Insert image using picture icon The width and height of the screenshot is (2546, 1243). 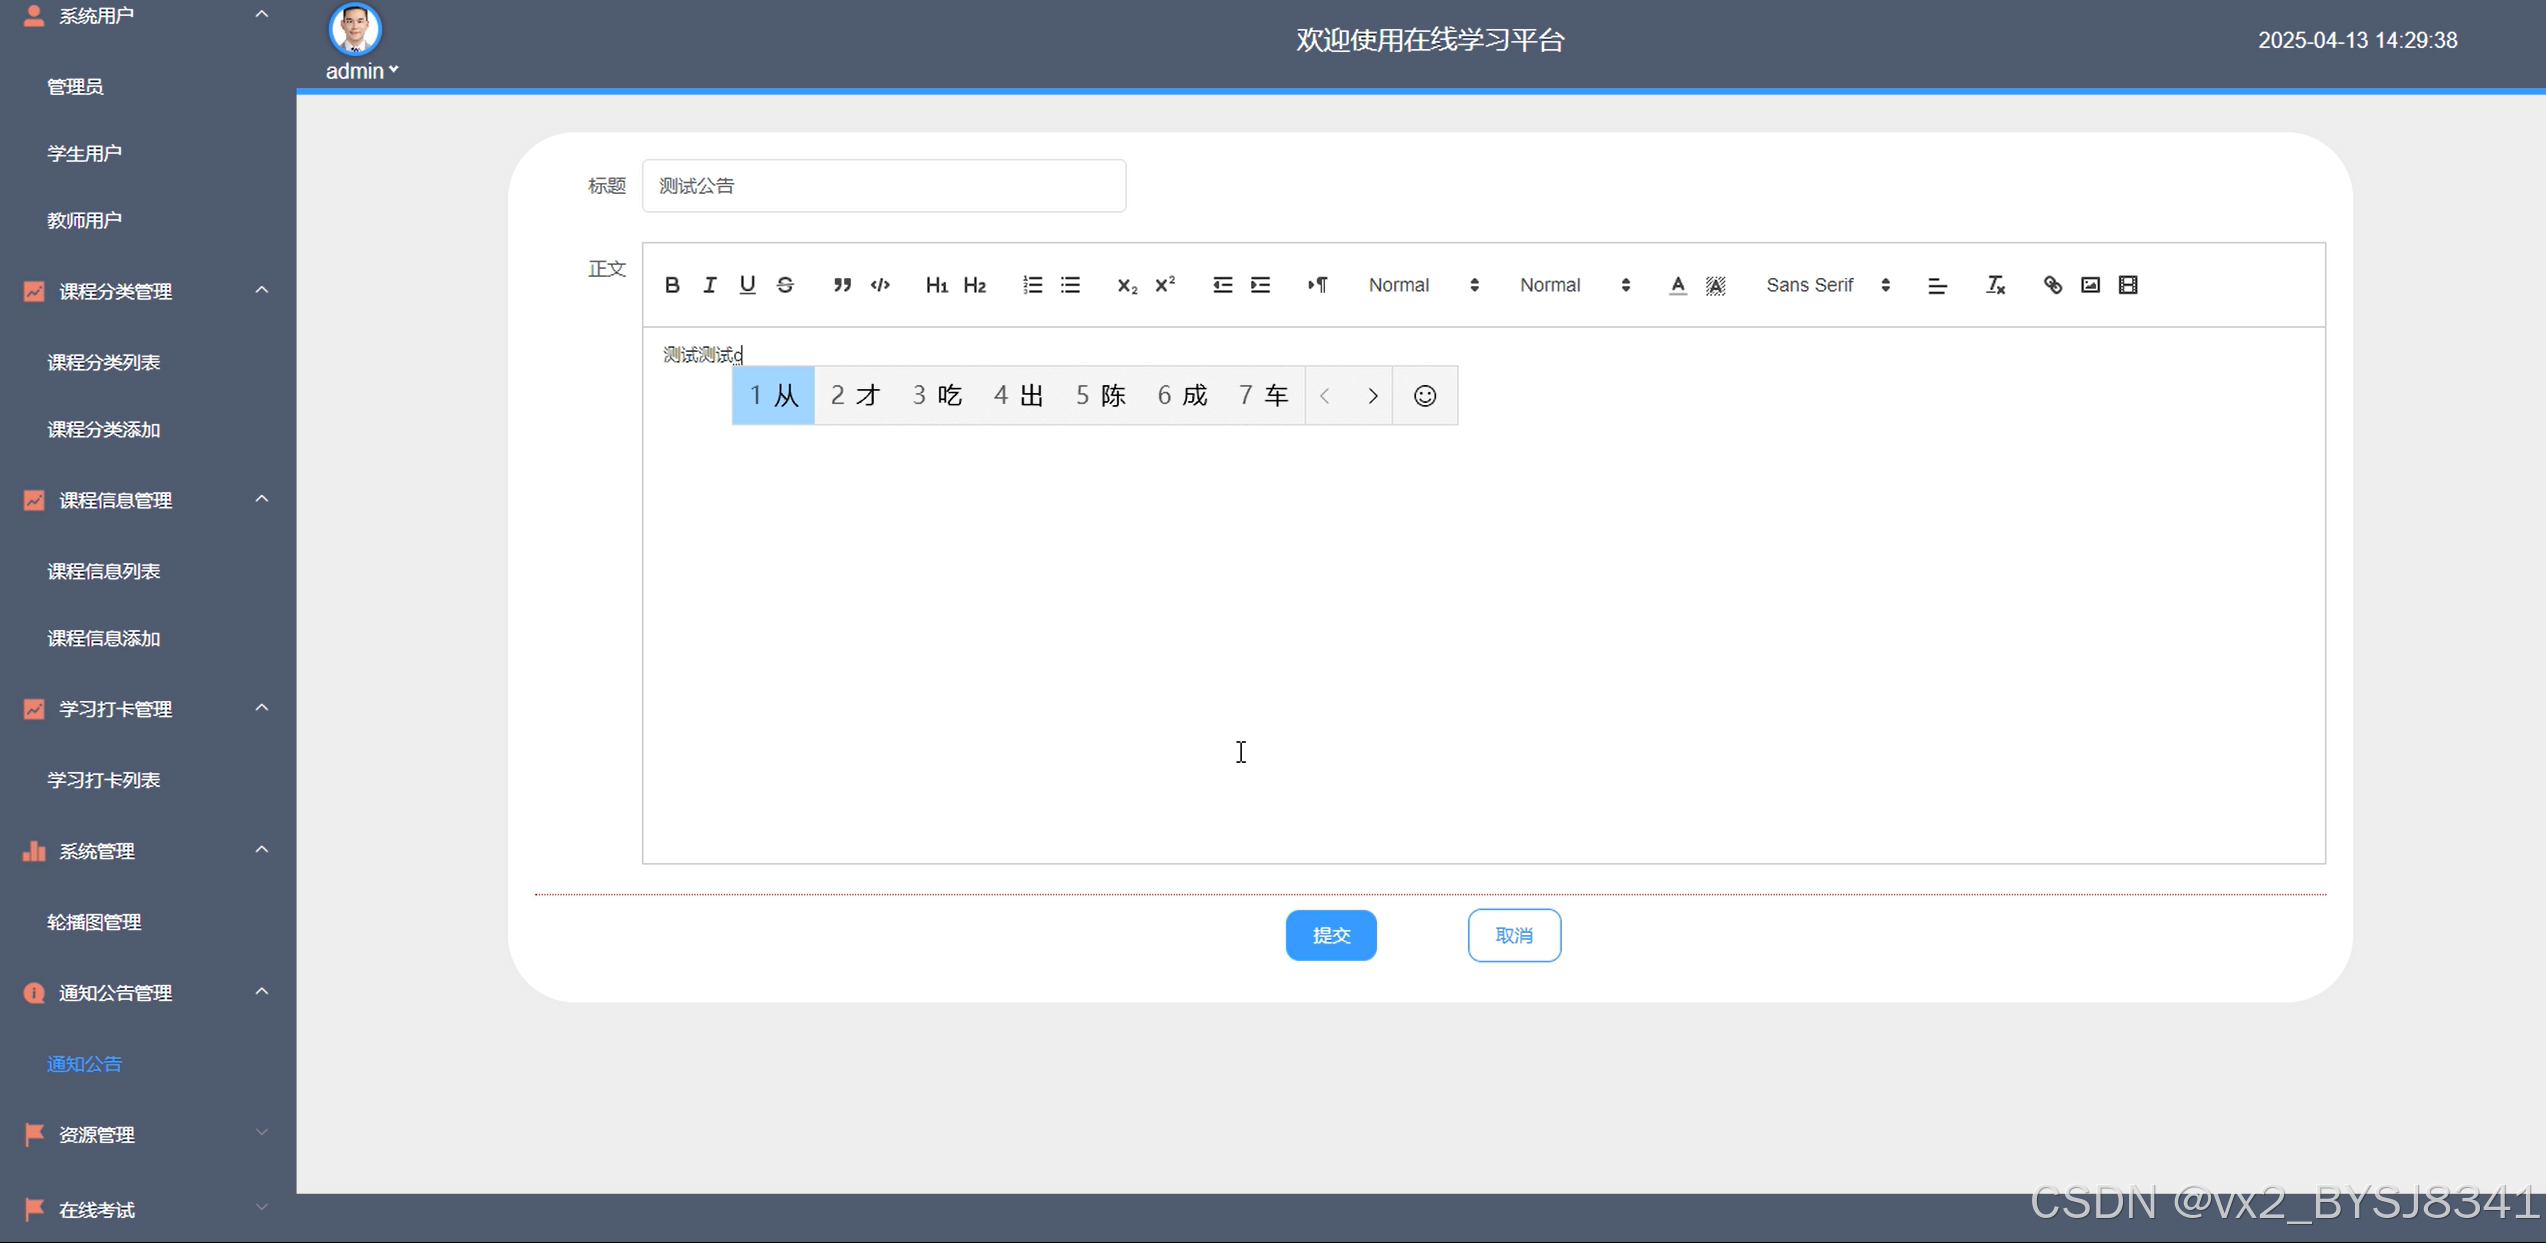click(x=2090, y=285)
